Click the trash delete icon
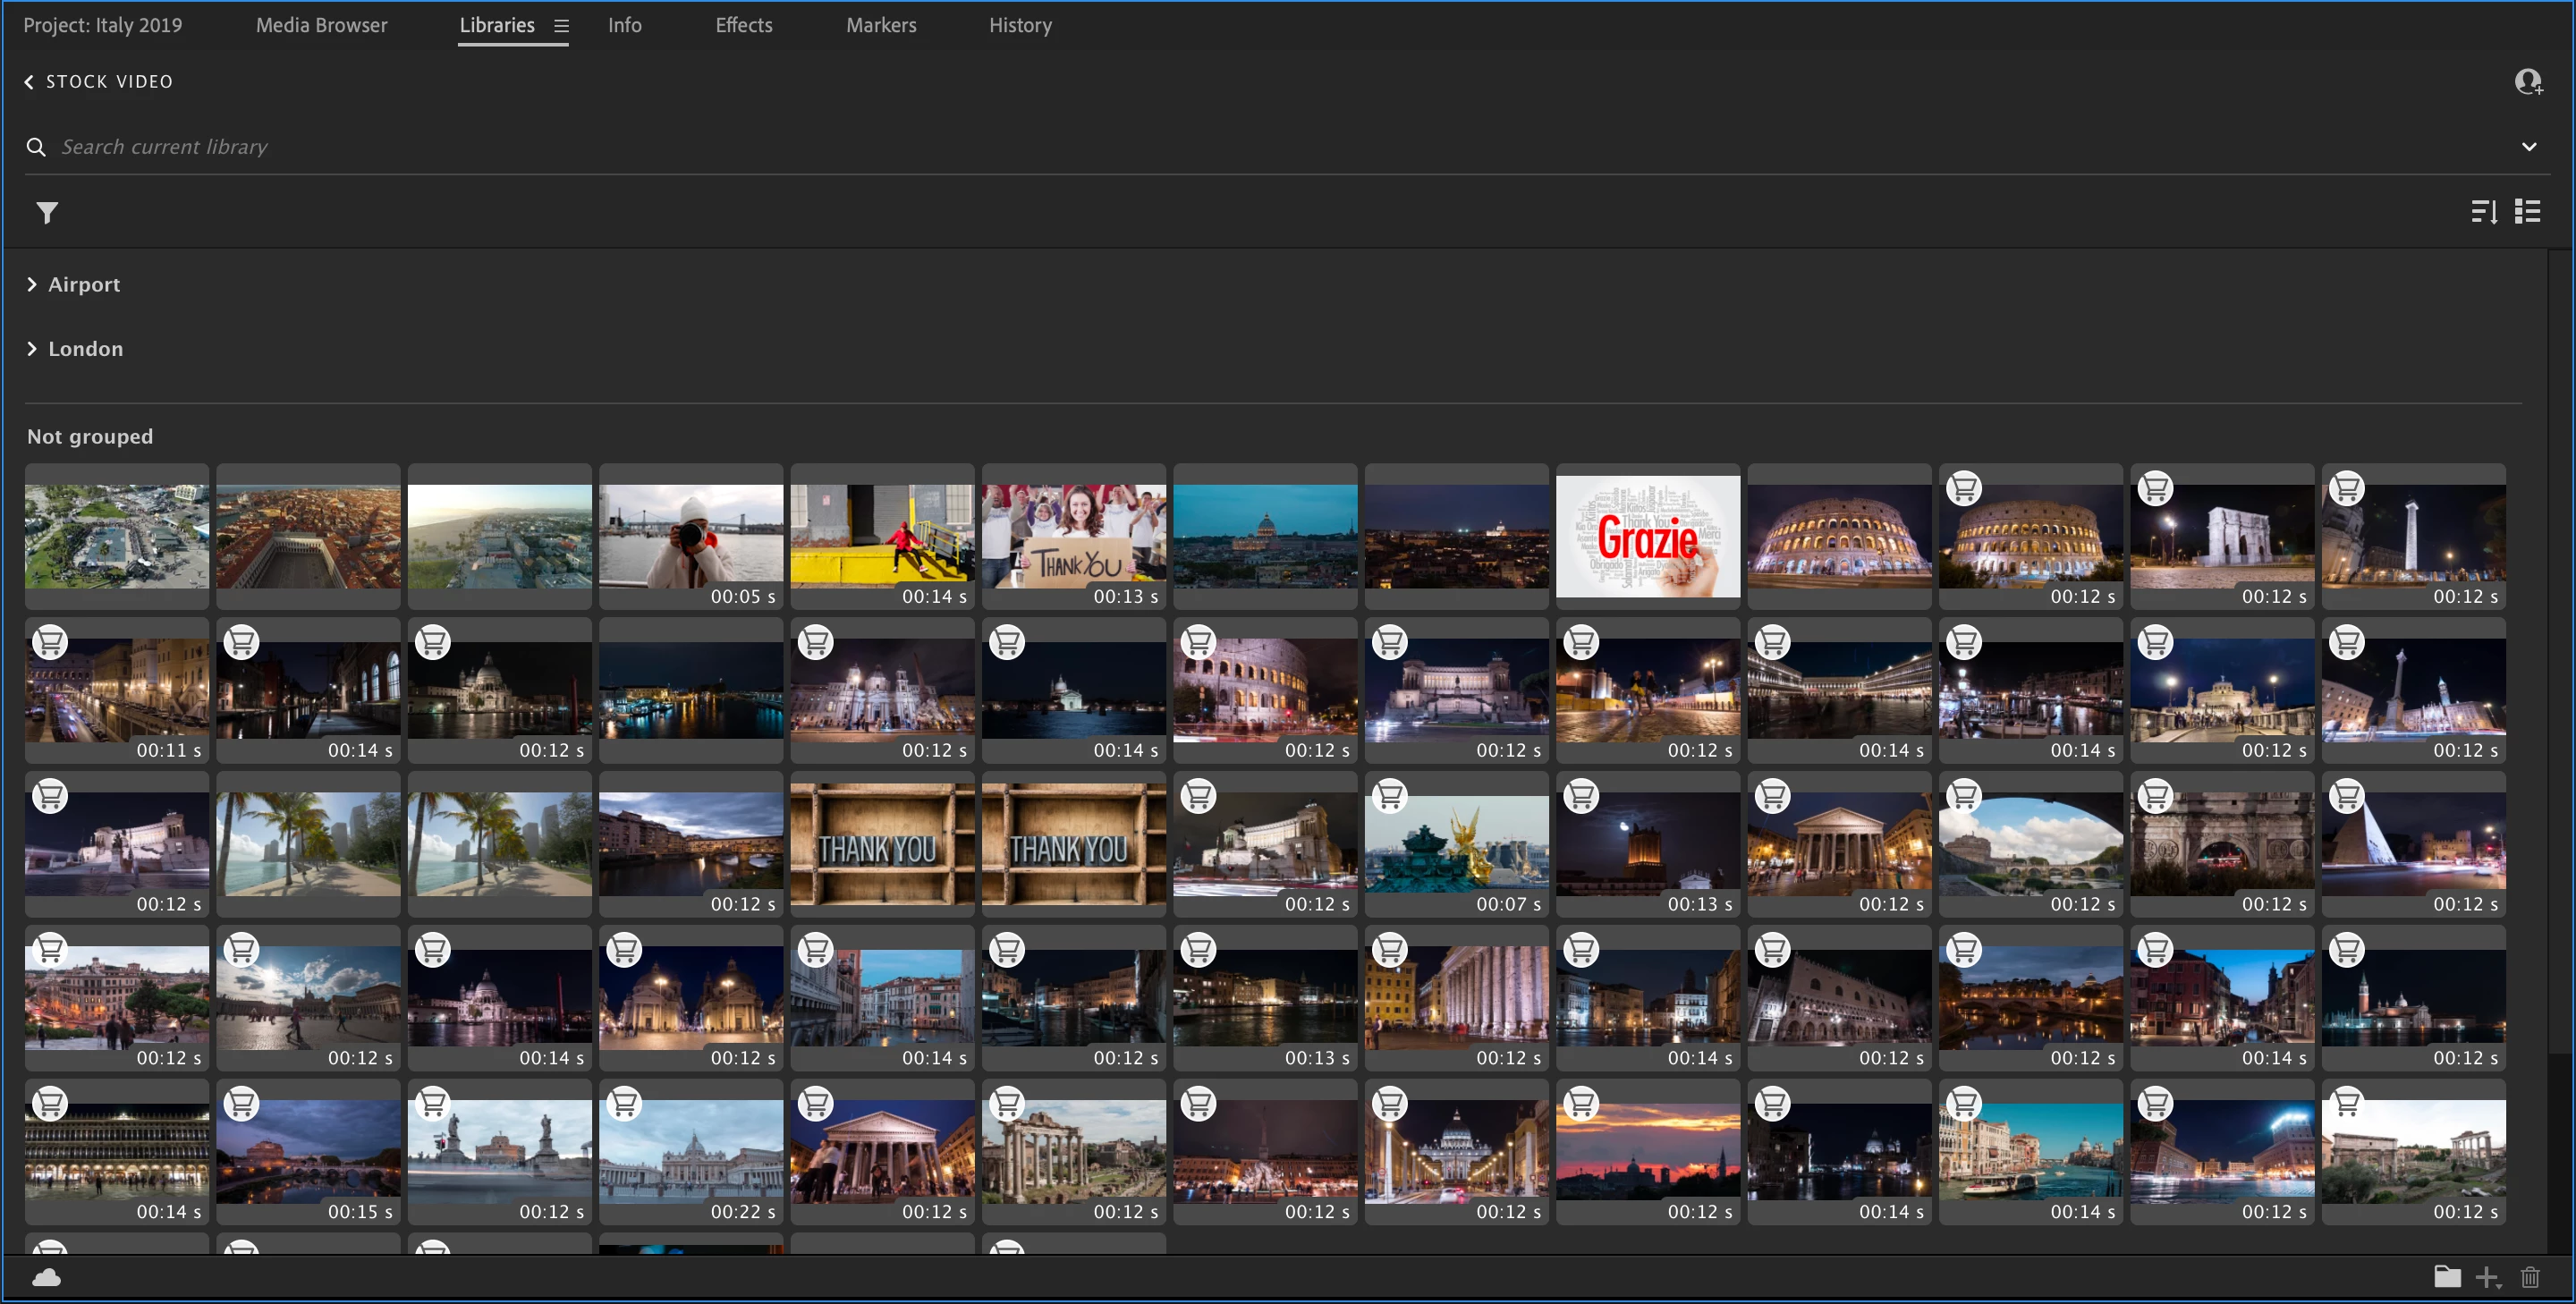2576x1304 pixels. coord(2530,1277)
